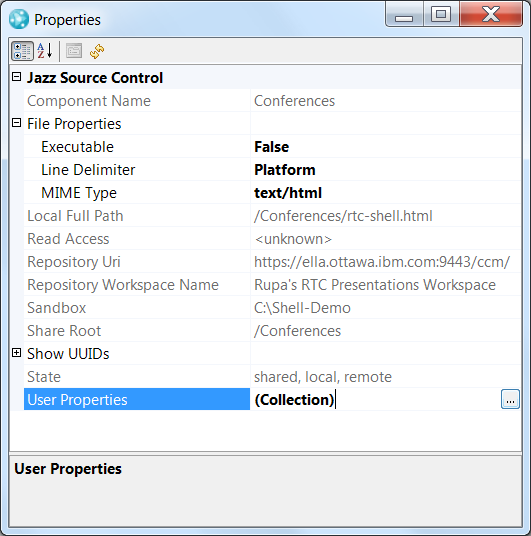531x536 pixels.
Task: Click Rupa's RTC Presentations Workspace value
Action: [375, 285]
